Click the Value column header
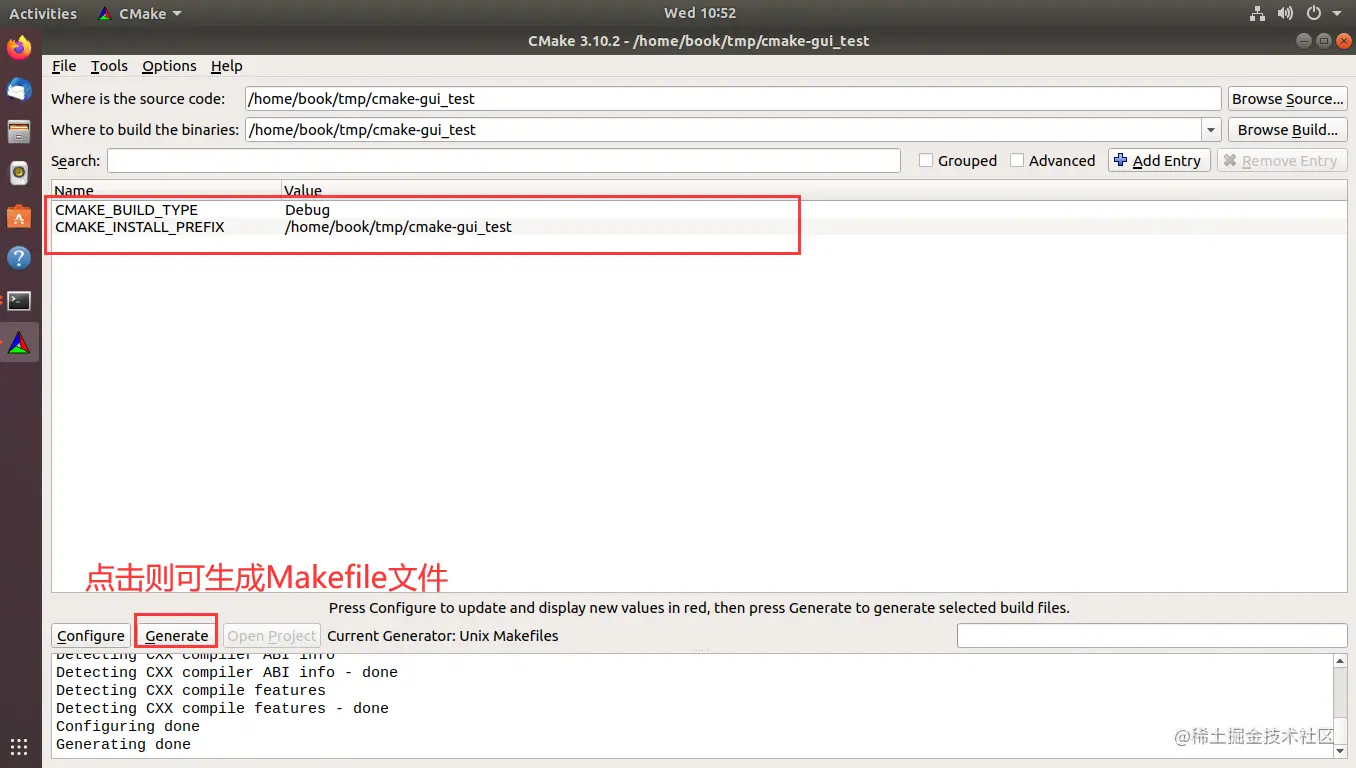The height and width of the screenshot is (768, 1356). click(x=814, y=190)
